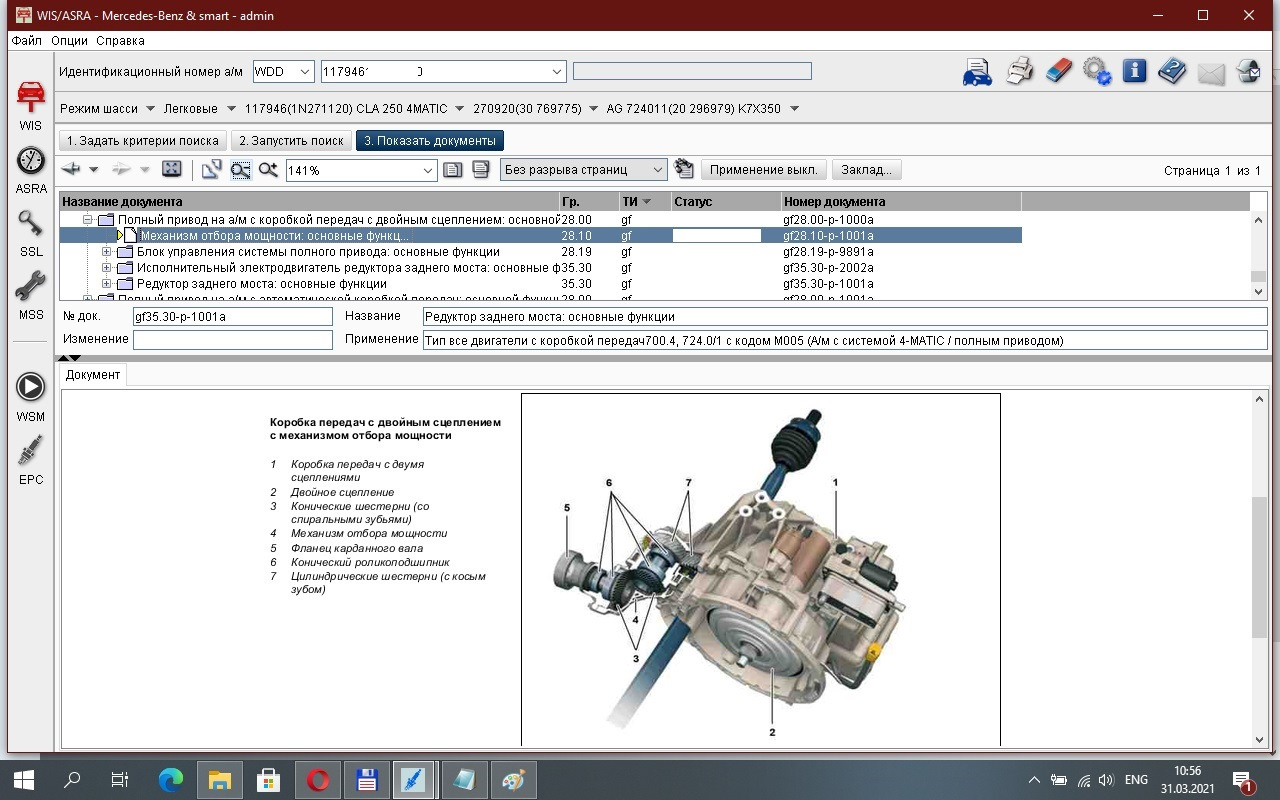The width and height of the screenshot is (1280, 800).
Task: Open Microsoft Edge from taskbar
Action: (x=171, y=780)
